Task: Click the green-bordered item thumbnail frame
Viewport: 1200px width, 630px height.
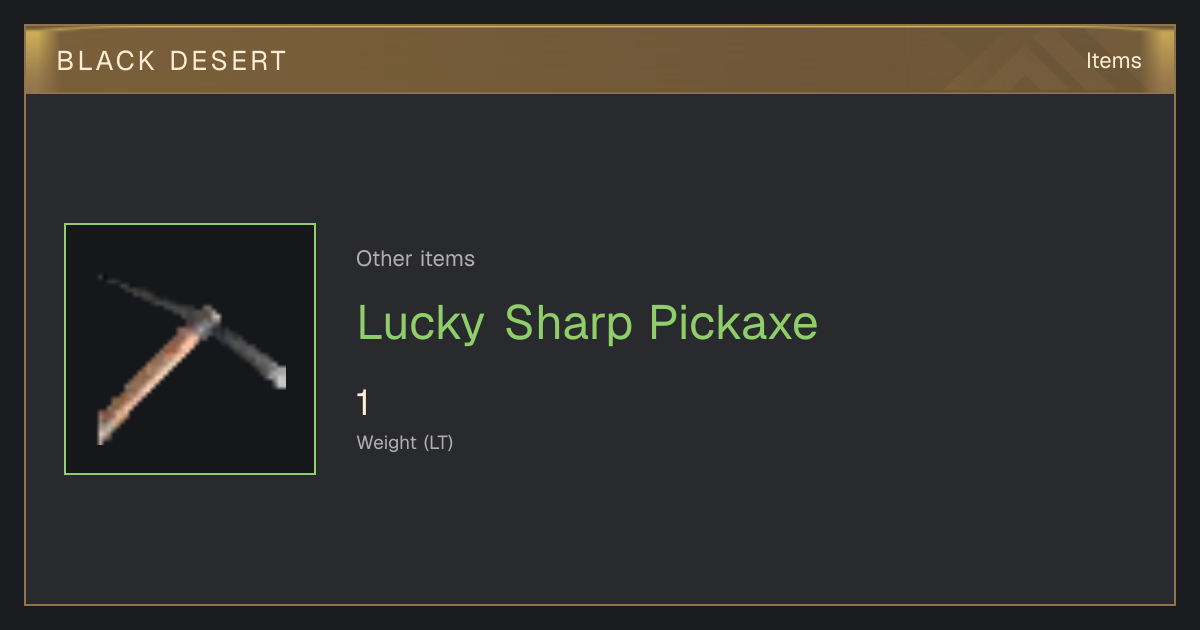Action: (x=190, y=349)
